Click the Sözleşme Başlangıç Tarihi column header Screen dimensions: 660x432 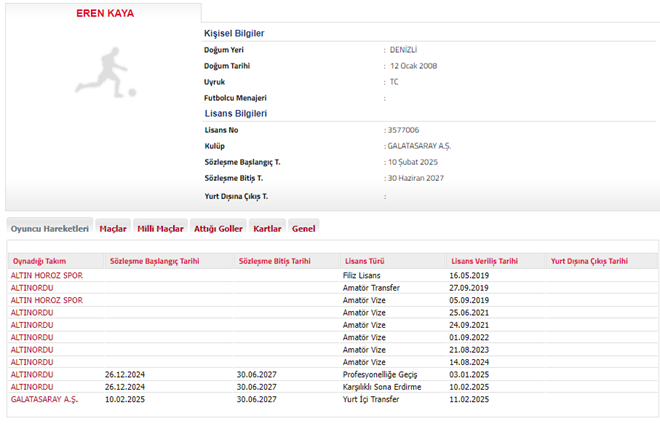coord(154,261)
